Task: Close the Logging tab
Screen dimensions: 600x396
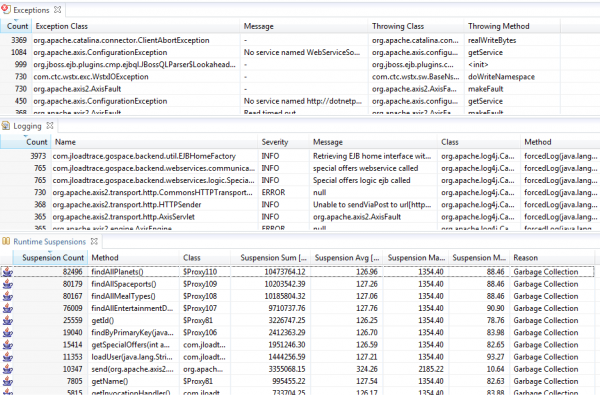Action: point(50,125)
